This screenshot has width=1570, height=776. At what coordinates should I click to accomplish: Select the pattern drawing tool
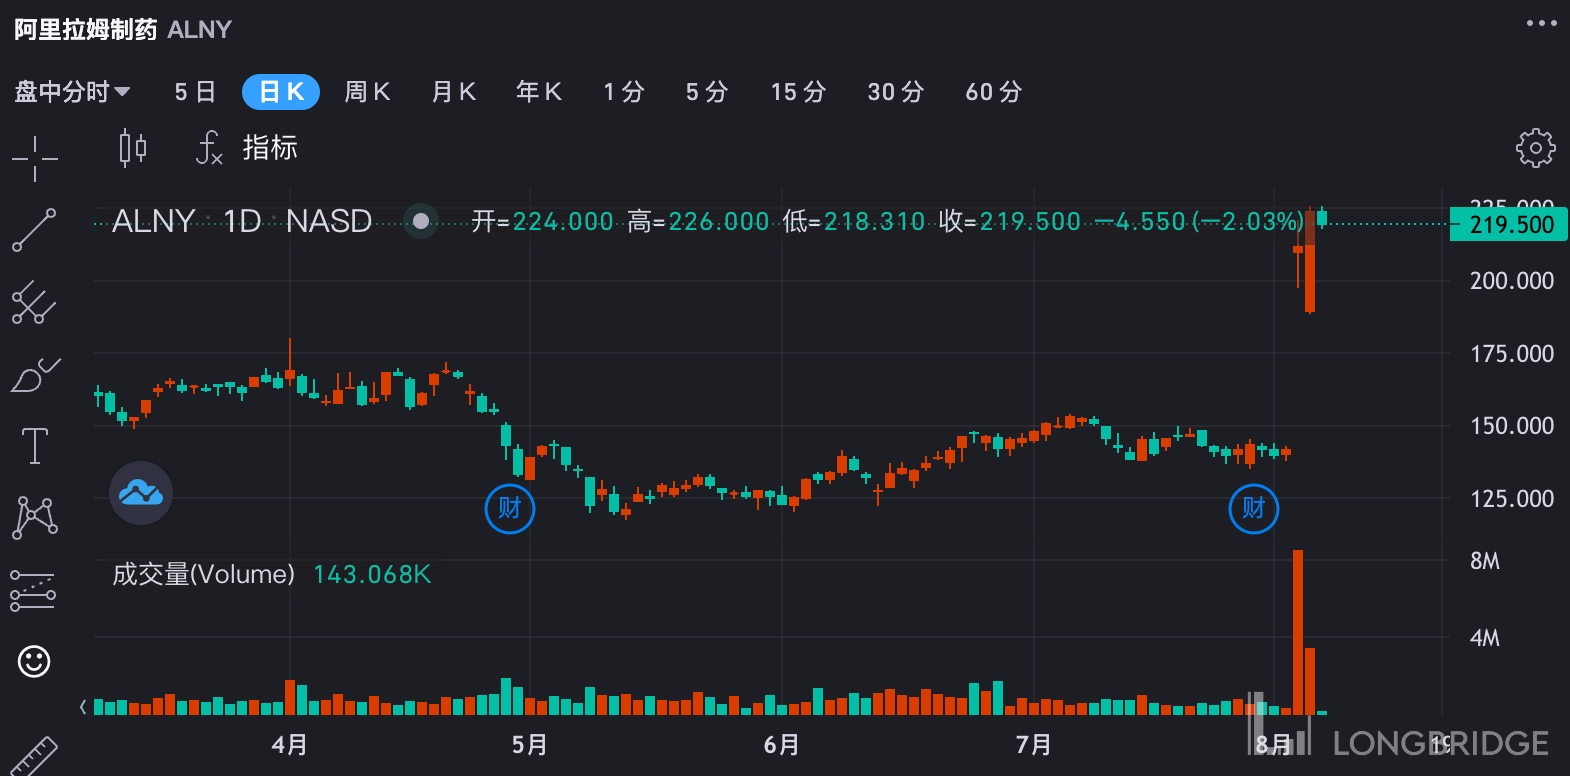pos(35,517)
